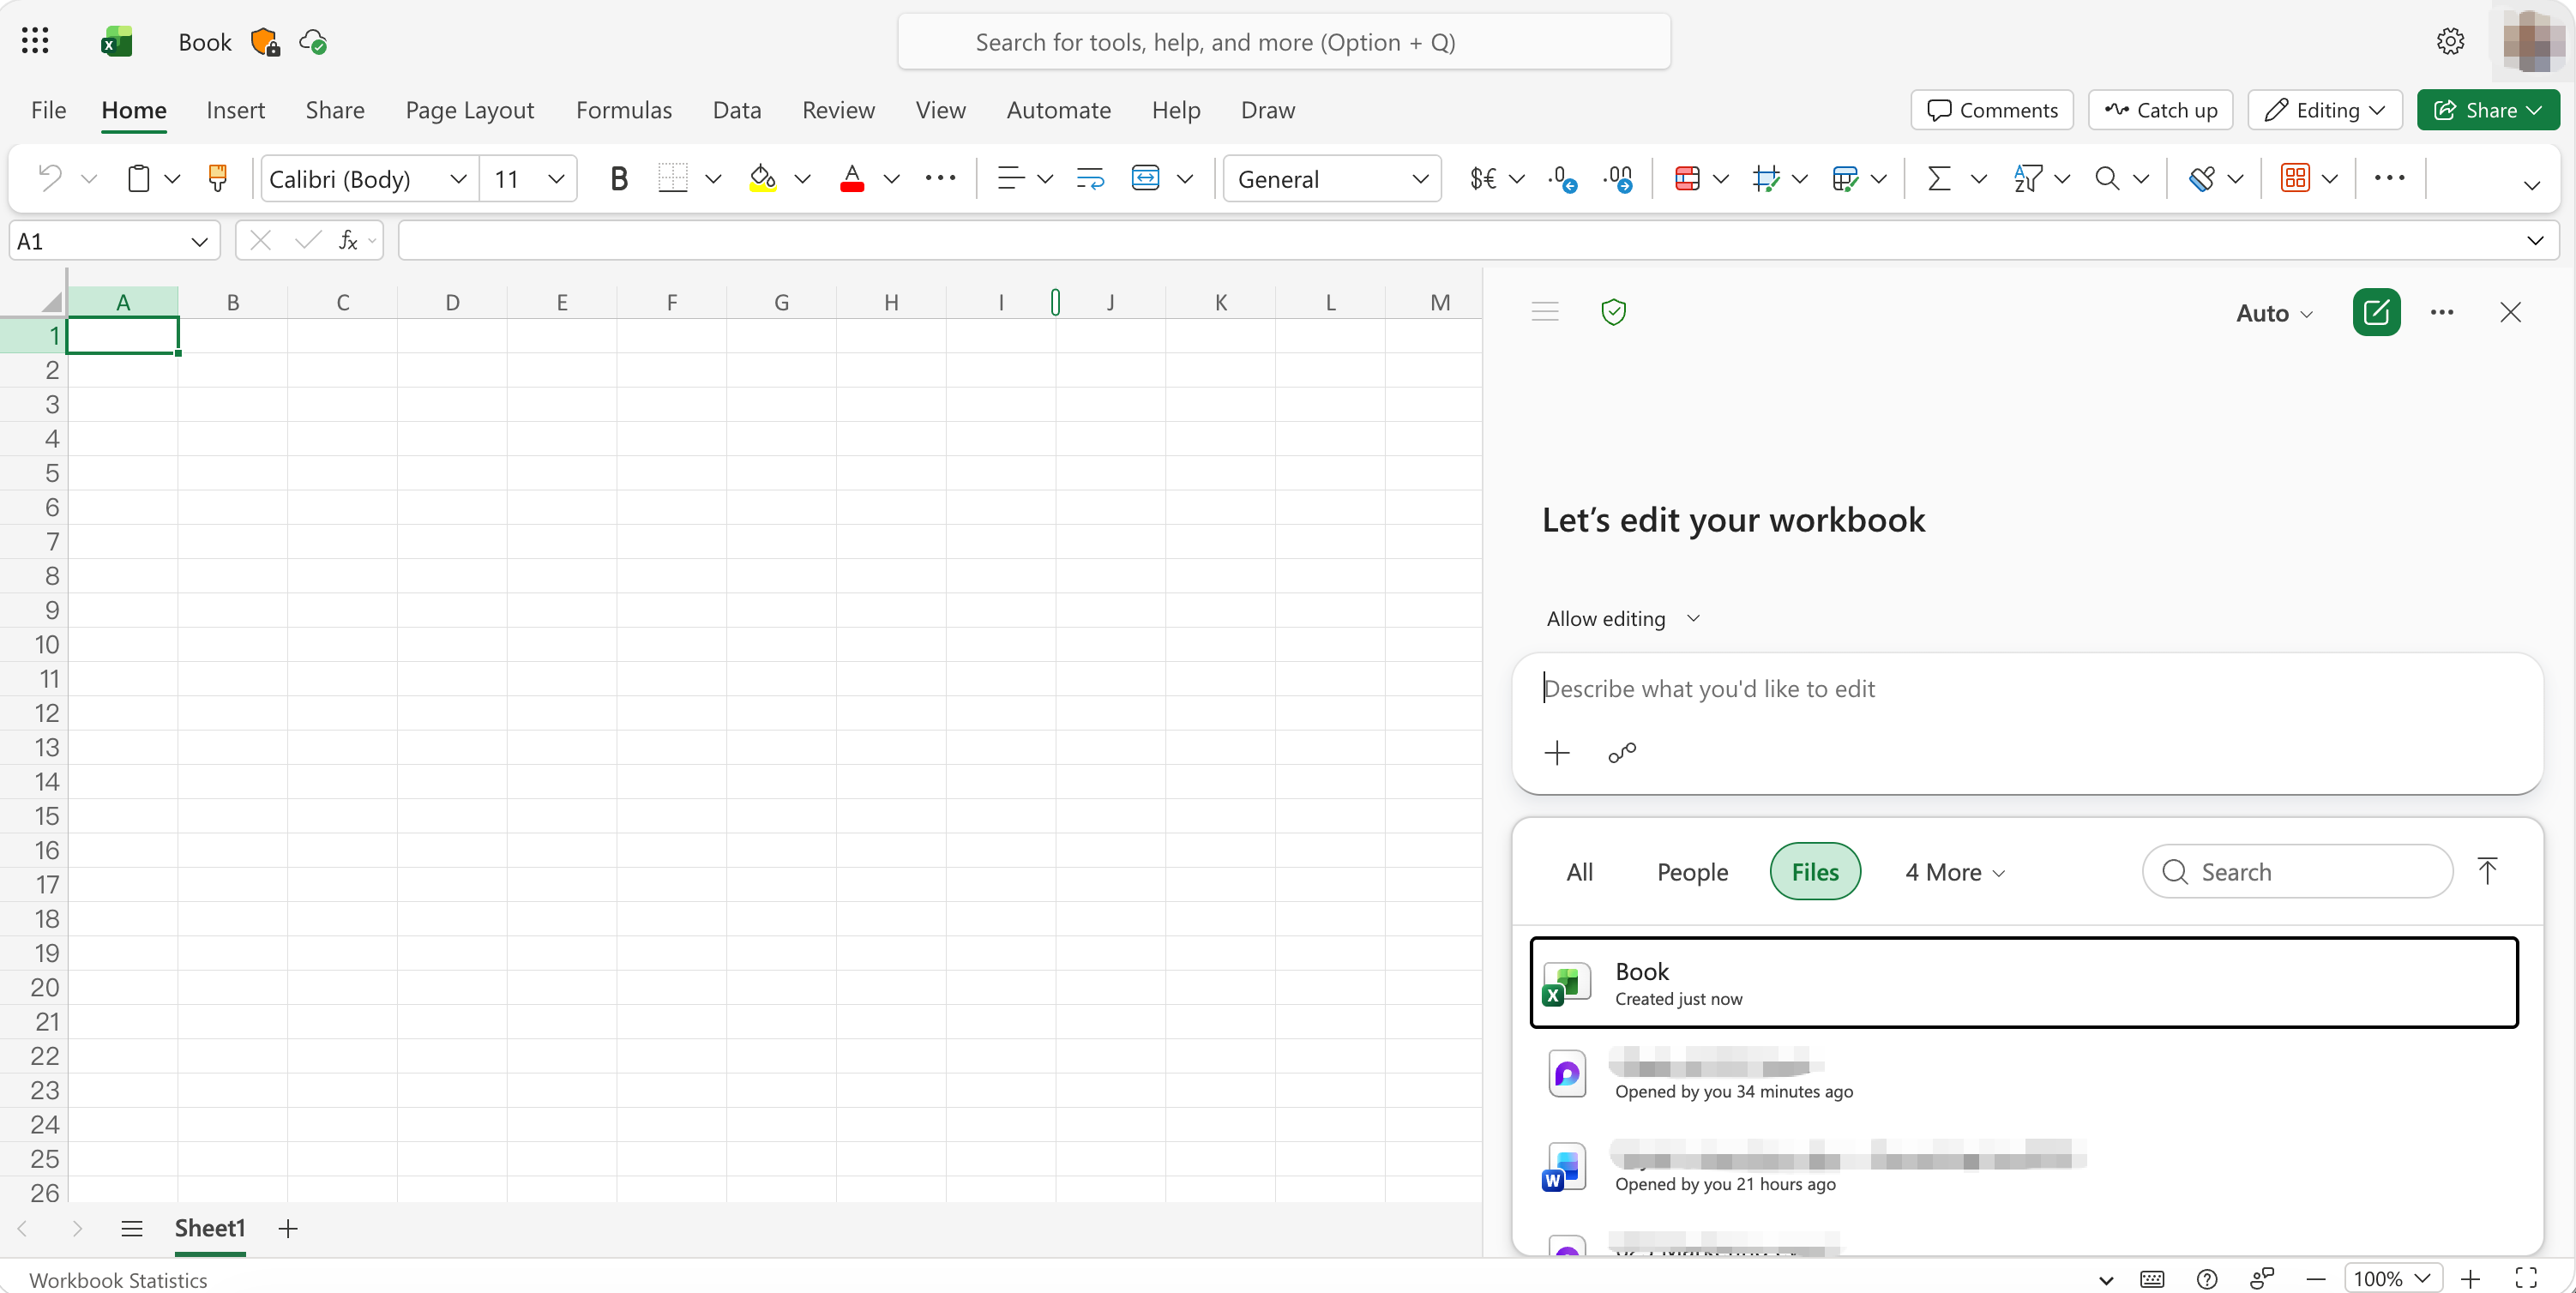Expand the font name dropdown
This screenshot has width=2576, height=1293.
(x=458, y=179)
